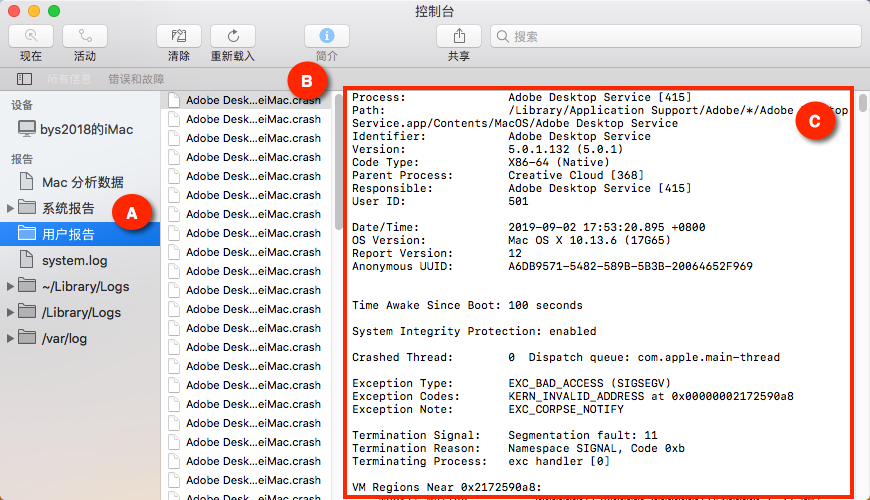Click exception note 'EXC_CORPSE_NOTIFY'
870x500 pixels.
tap(565, 410)
